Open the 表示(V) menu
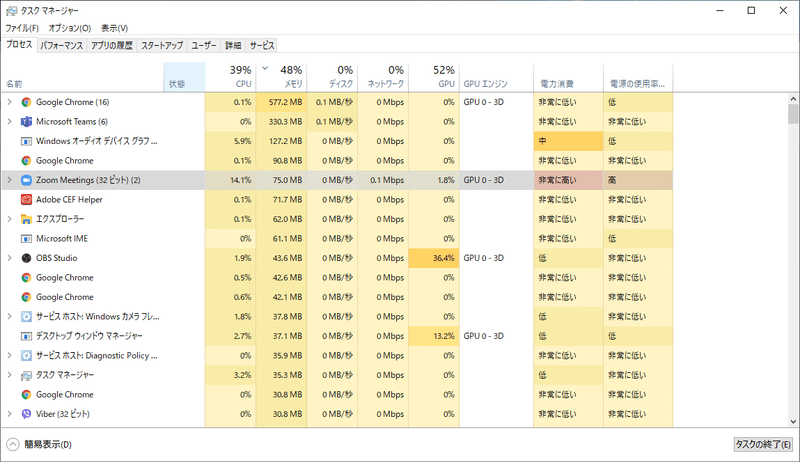Image resolution: width=800 pixels, height=462 pixels. pos(114,28)
